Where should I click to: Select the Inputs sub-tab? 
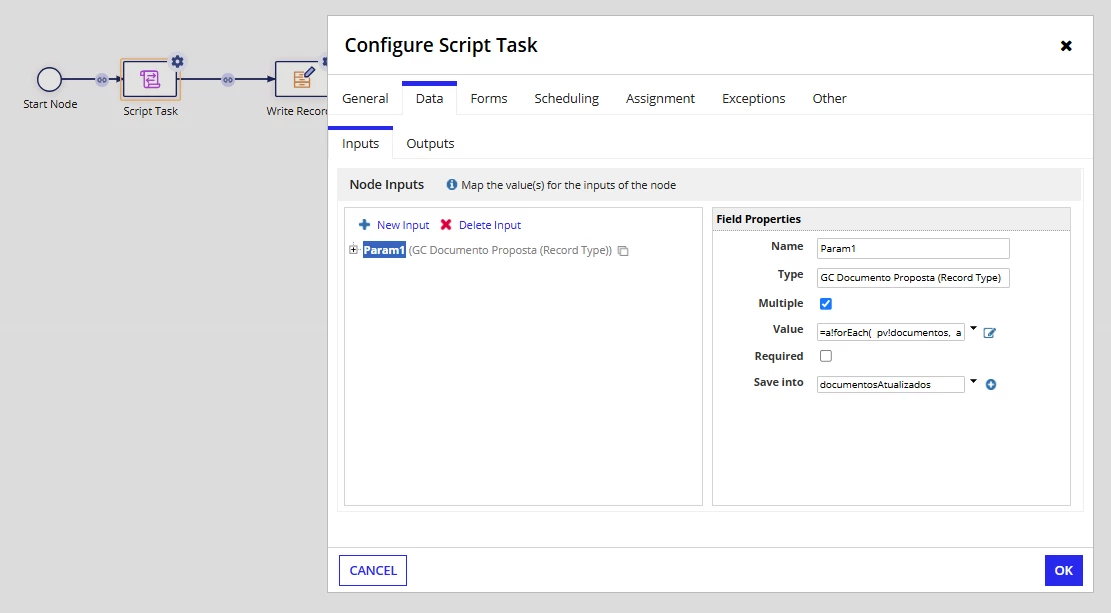coord(360,143)
